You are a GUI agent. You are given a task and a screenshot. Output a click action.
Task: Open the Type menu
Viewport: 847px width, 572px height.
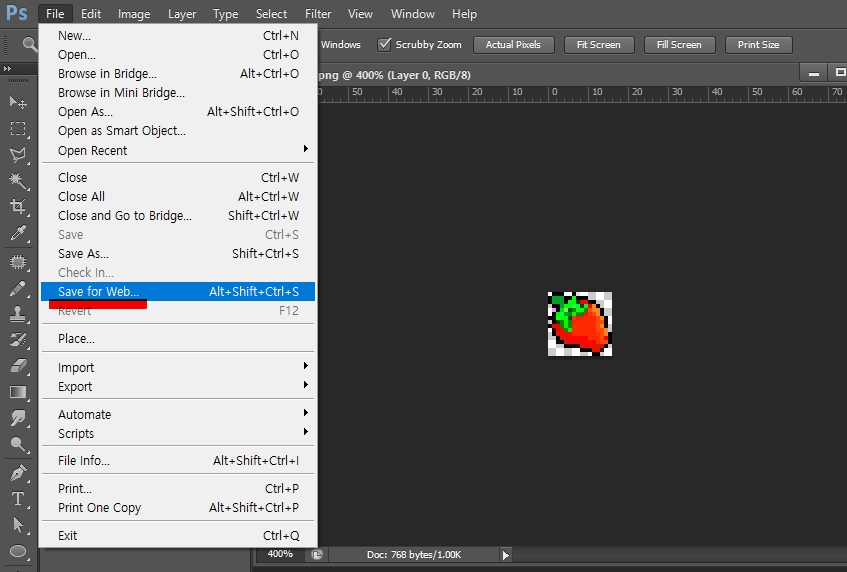225,14
